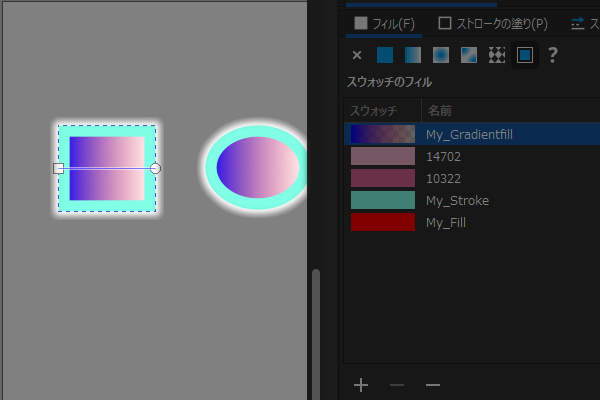
Task: Click the plus button to add swatch
Action: click(x=361, y=385)
